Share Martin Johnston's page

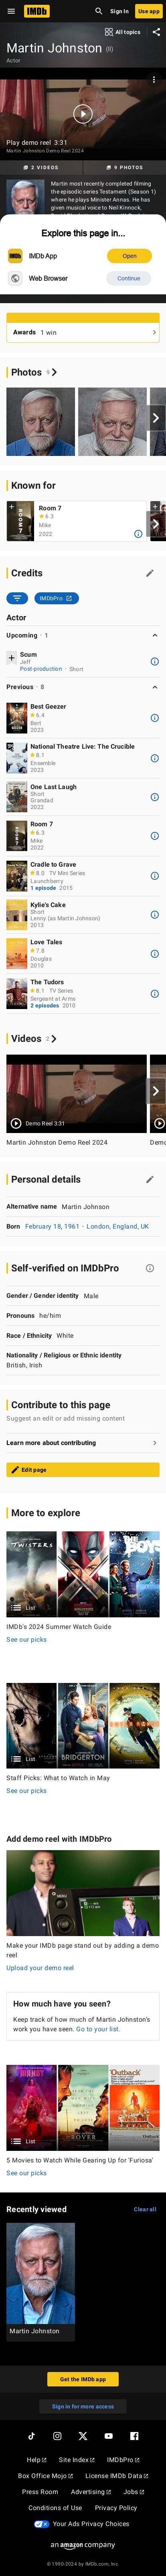(156, 32)
